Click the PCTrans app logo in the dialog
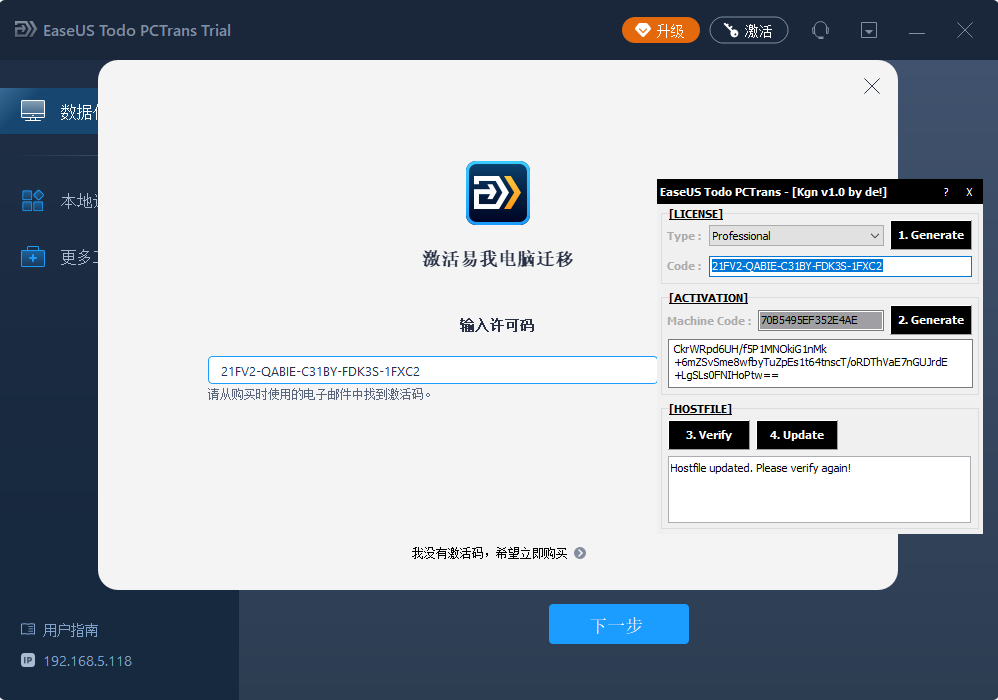Viewport: 998px width, 700px height. click(498, 193)
